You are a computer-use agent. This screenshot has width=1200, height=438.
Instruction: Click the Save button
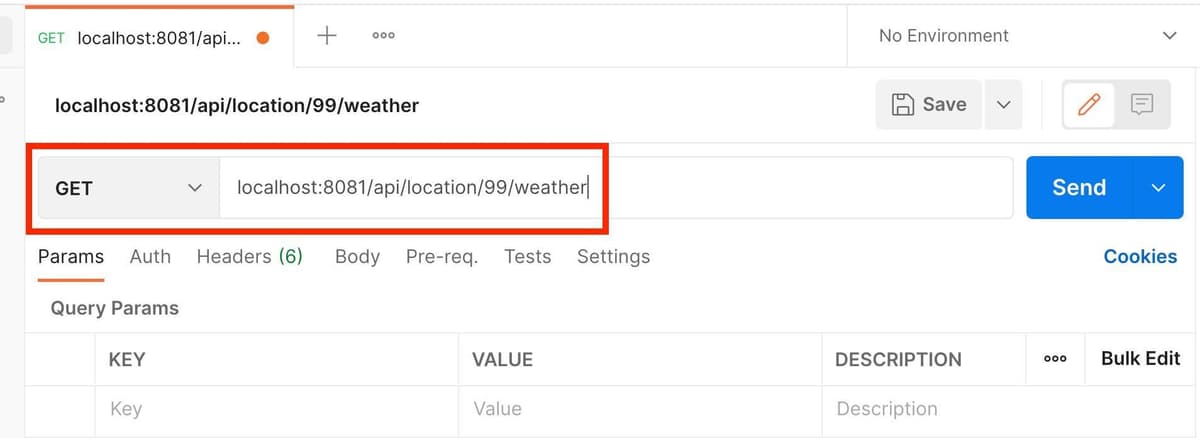(929, 104)
